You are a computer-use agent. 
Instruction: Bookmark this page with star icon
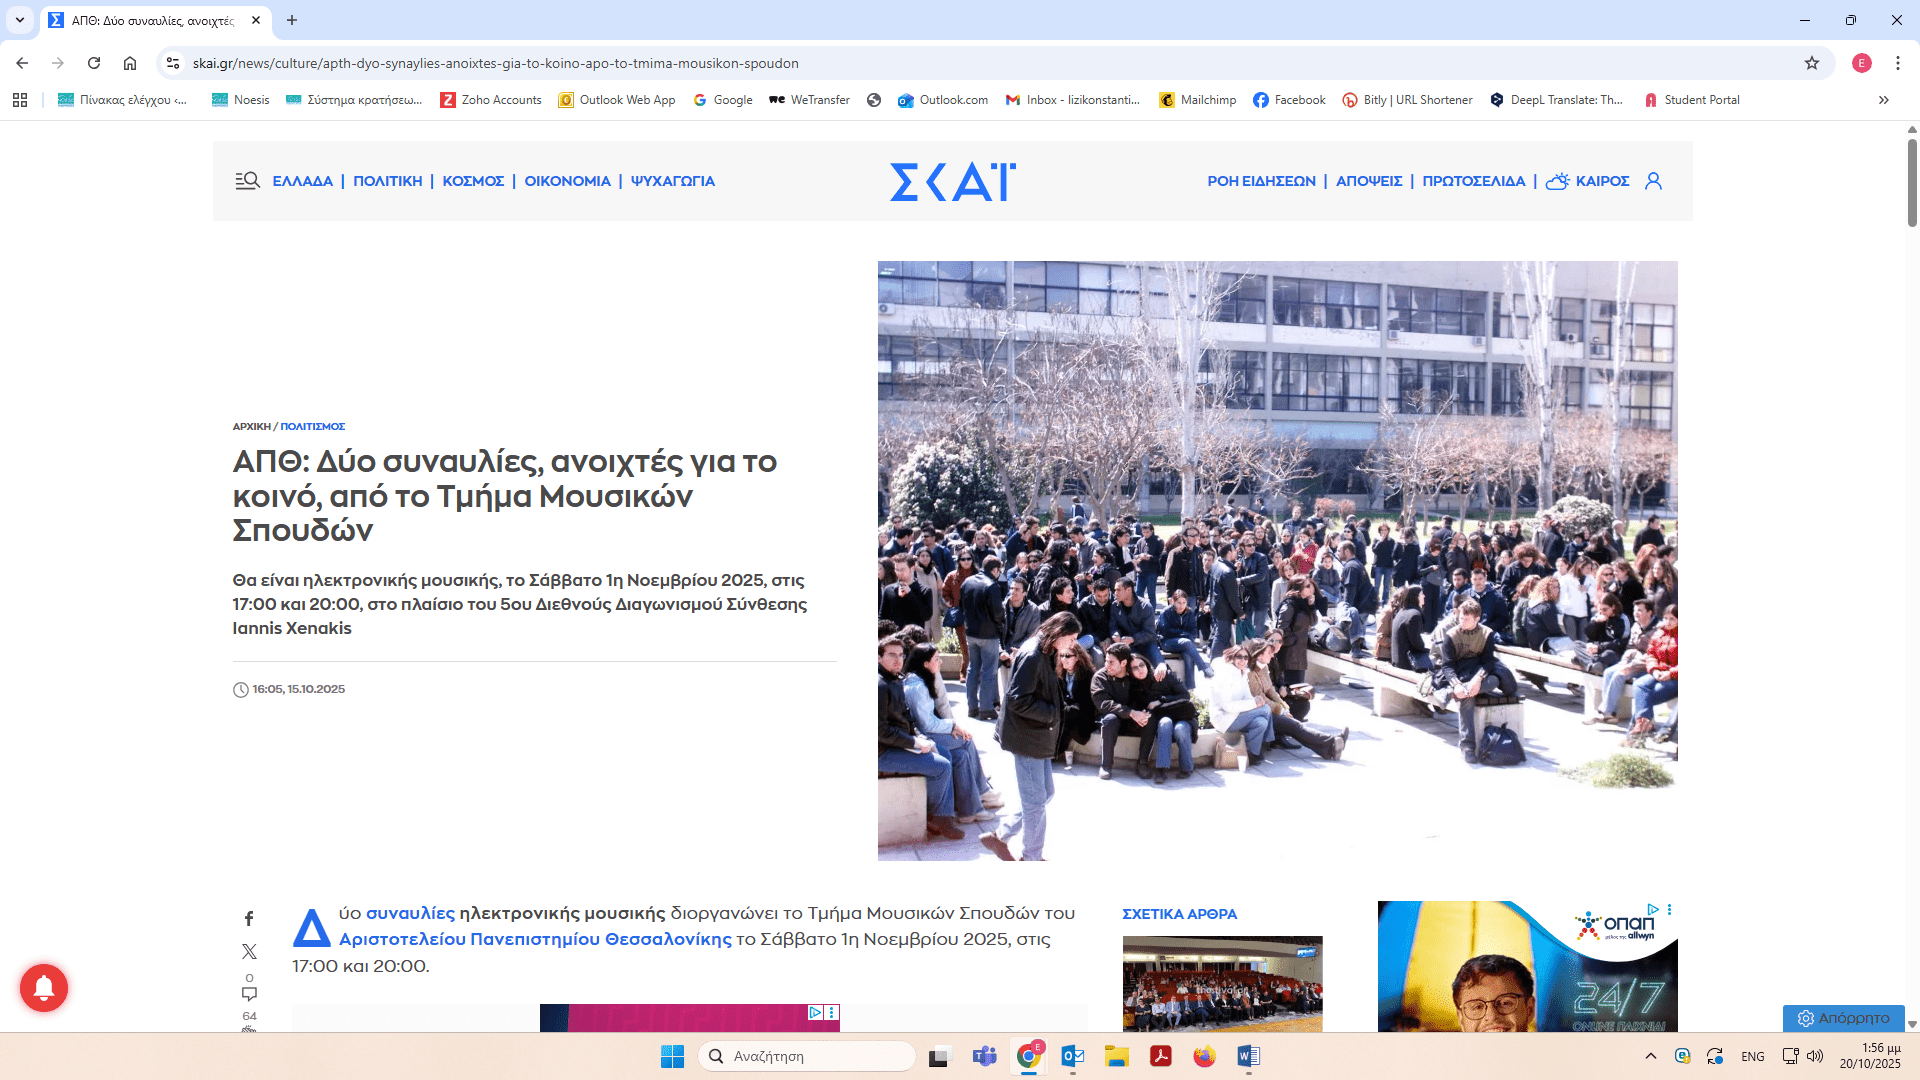(x=1811, y=63)
